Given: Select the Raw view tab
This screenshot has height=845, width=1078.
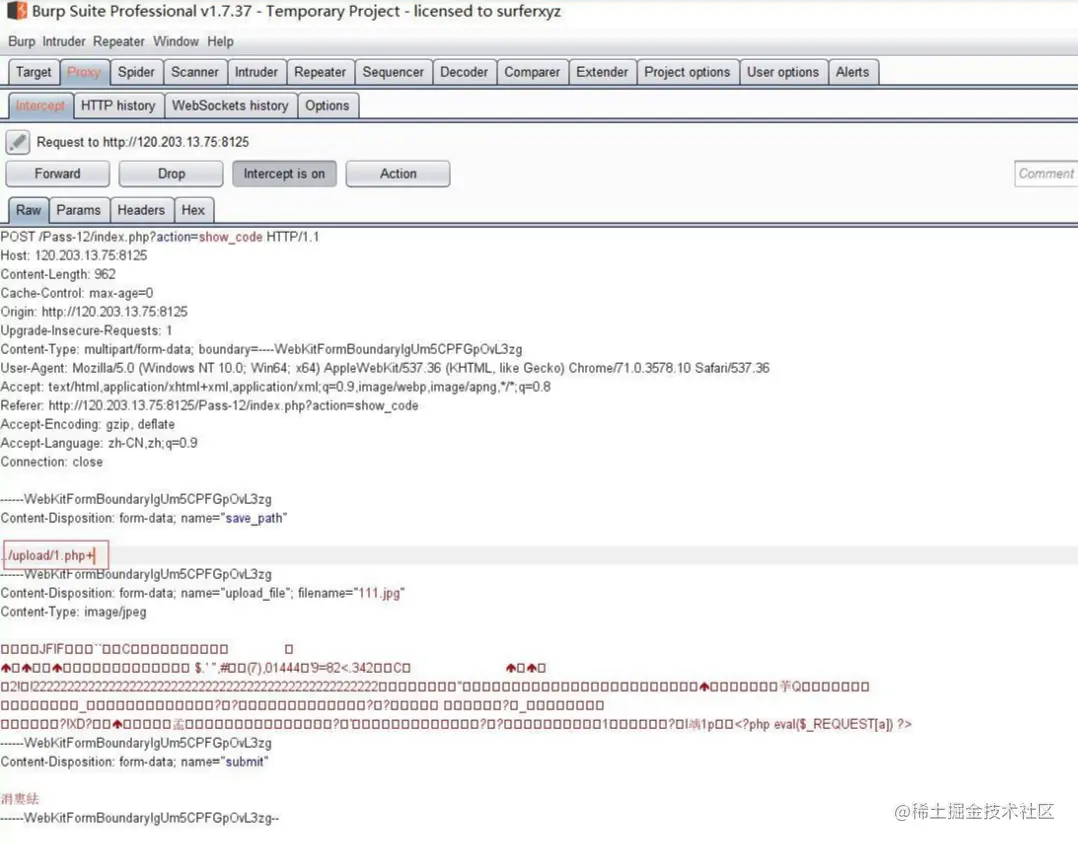Looking at the screenshot, I should (28, 210).
